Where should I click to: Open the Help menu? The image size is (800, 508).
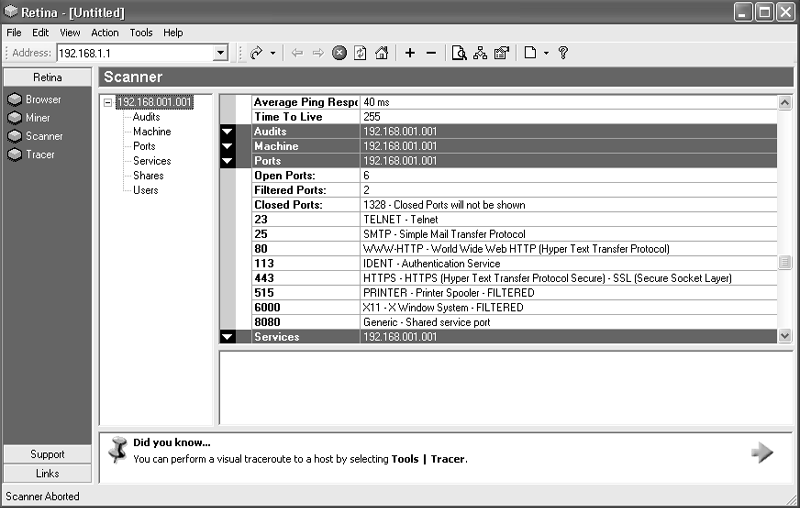pyautogui.click(x=173, y=33)
